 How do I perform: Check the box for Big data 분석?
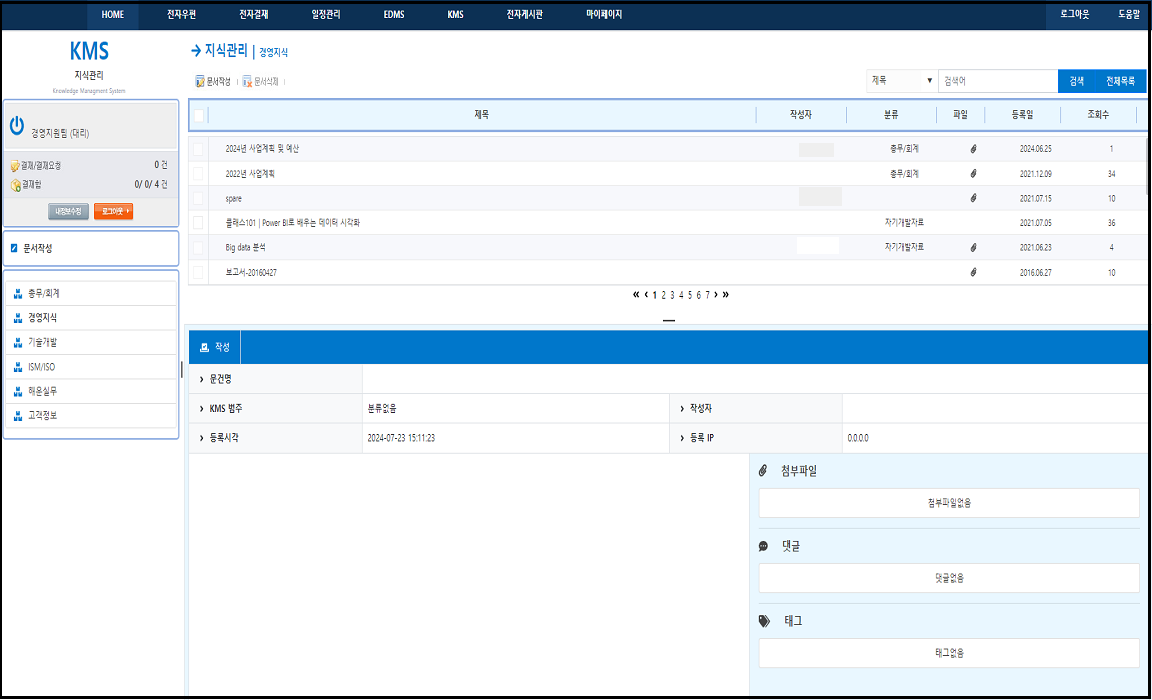click(x=198, y=248)
